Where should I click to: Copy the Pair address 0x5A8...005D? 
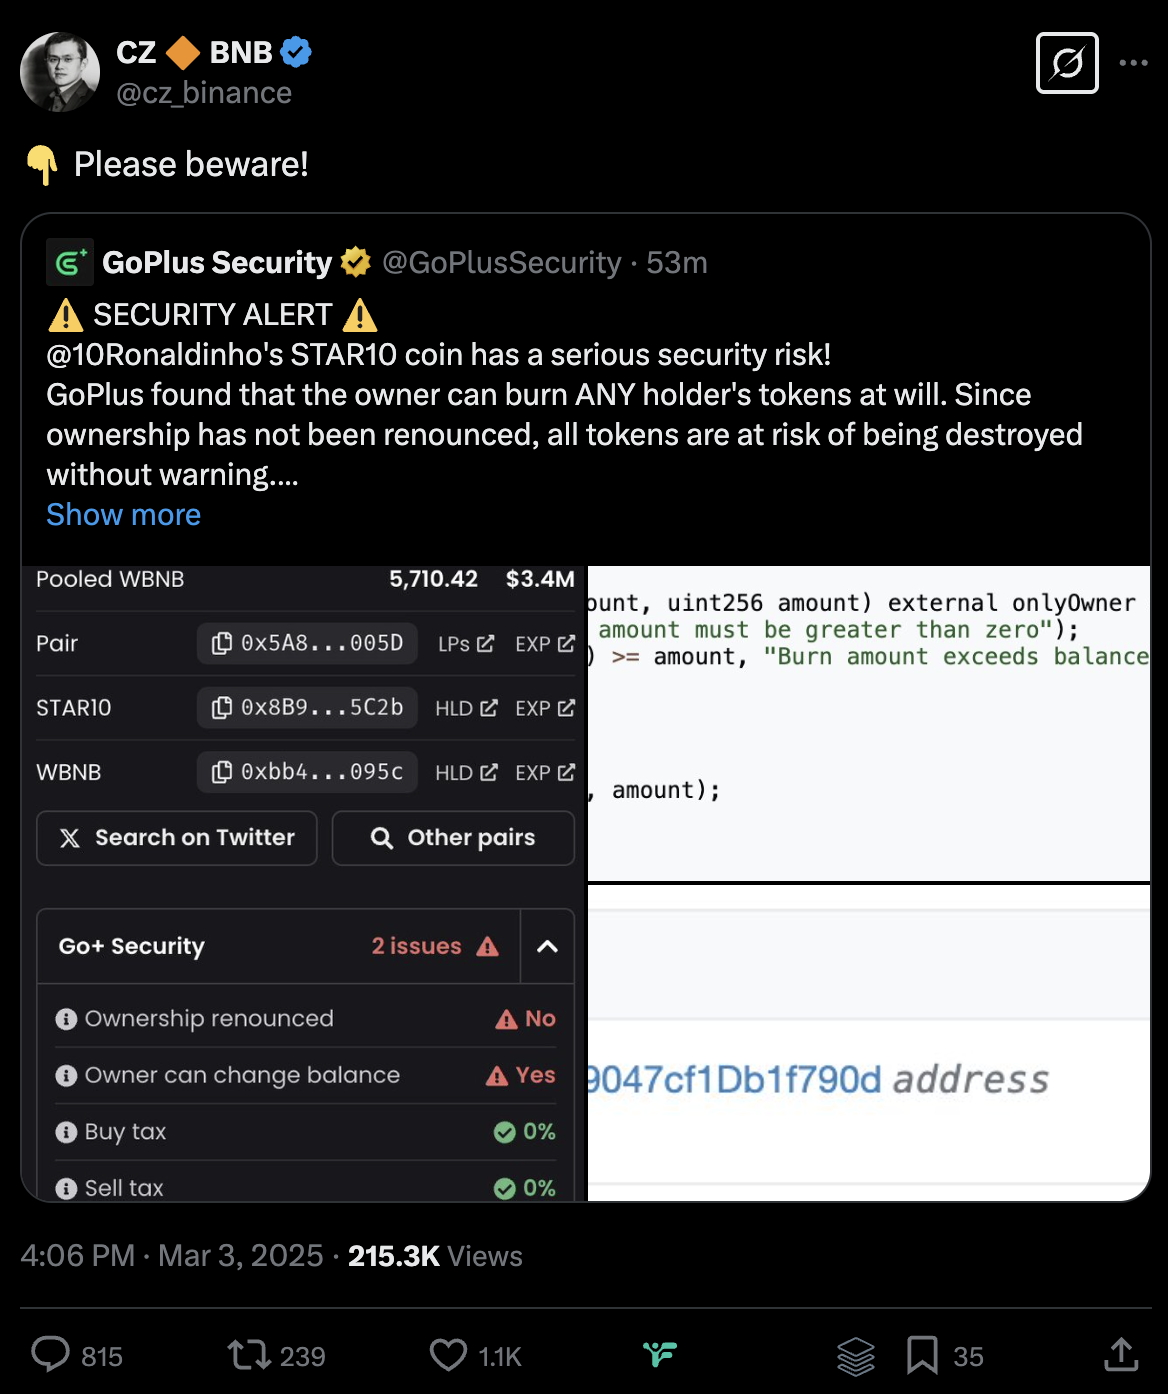[307, 643]
